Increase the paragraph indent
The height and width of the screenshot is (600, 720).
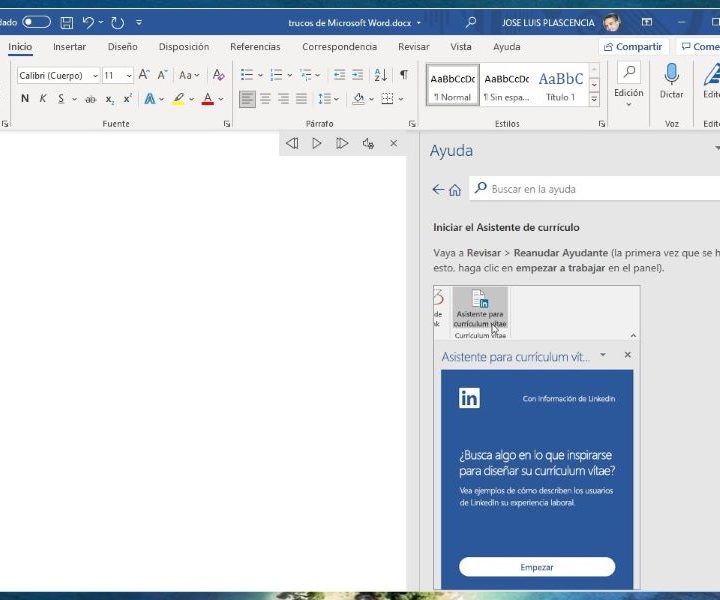coord(357,74)
